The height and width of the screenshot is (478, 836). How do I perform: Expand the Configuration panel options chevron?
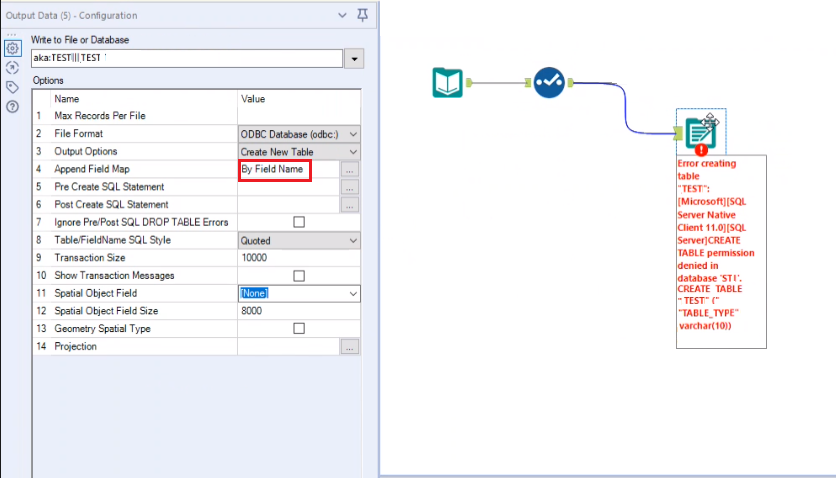(x=342, y=15)
